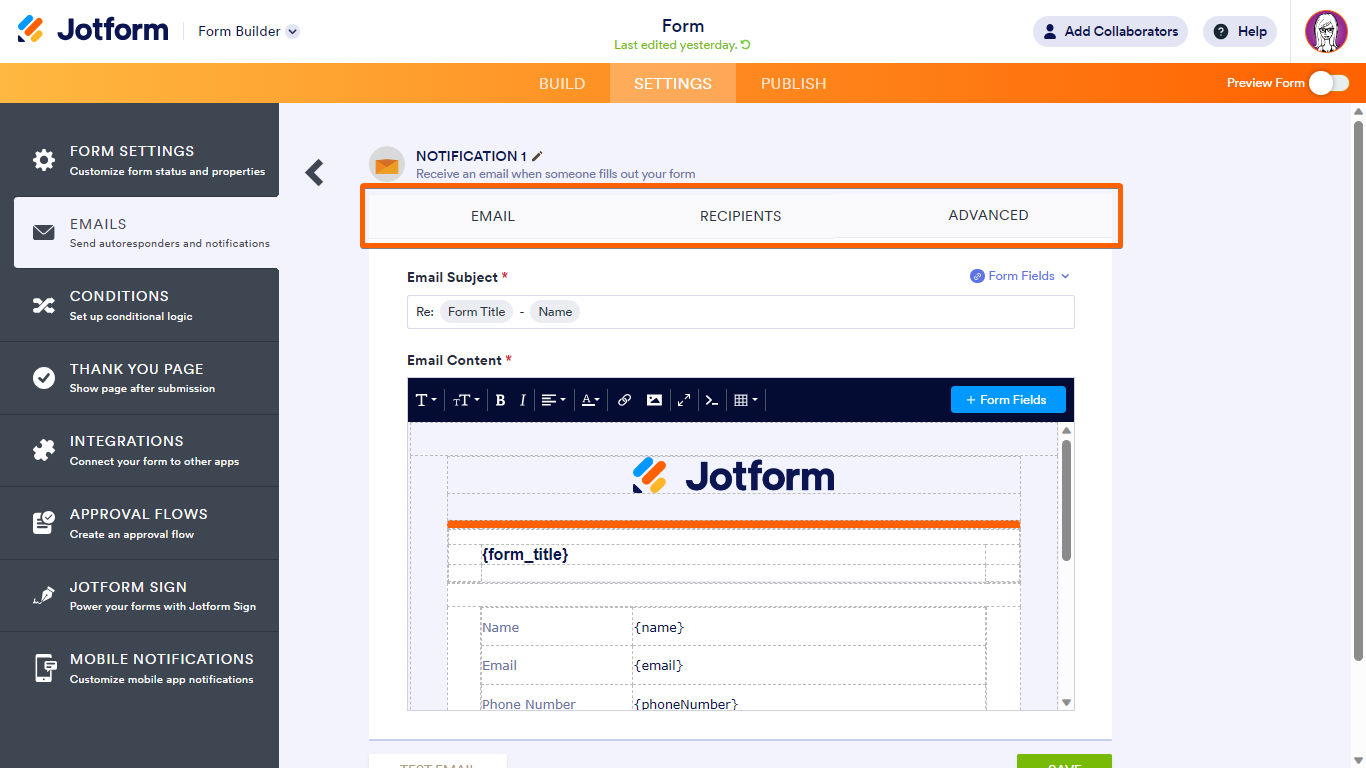Toggle italic formatting
The image size is (1366, 768).
coord(523,400)
